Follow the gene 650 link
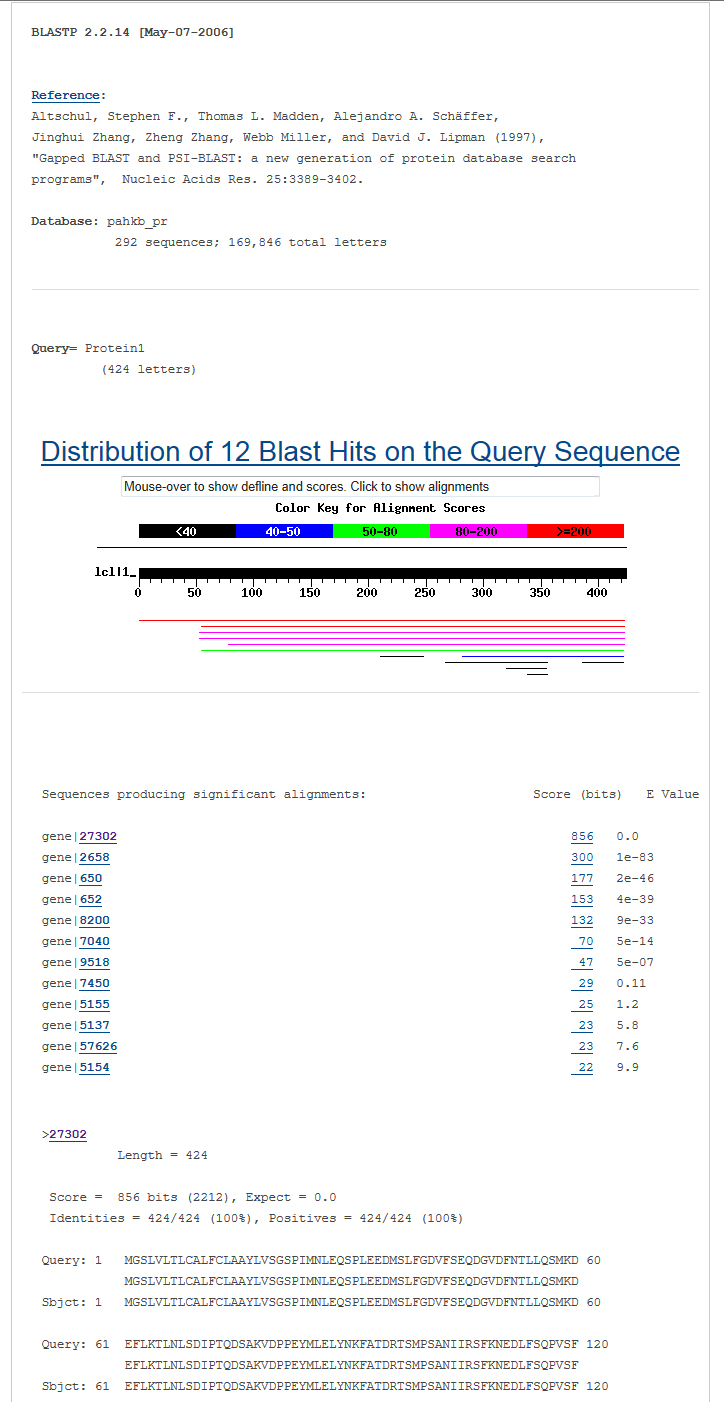Screen dimensions: 724x1402 point(91,879)
